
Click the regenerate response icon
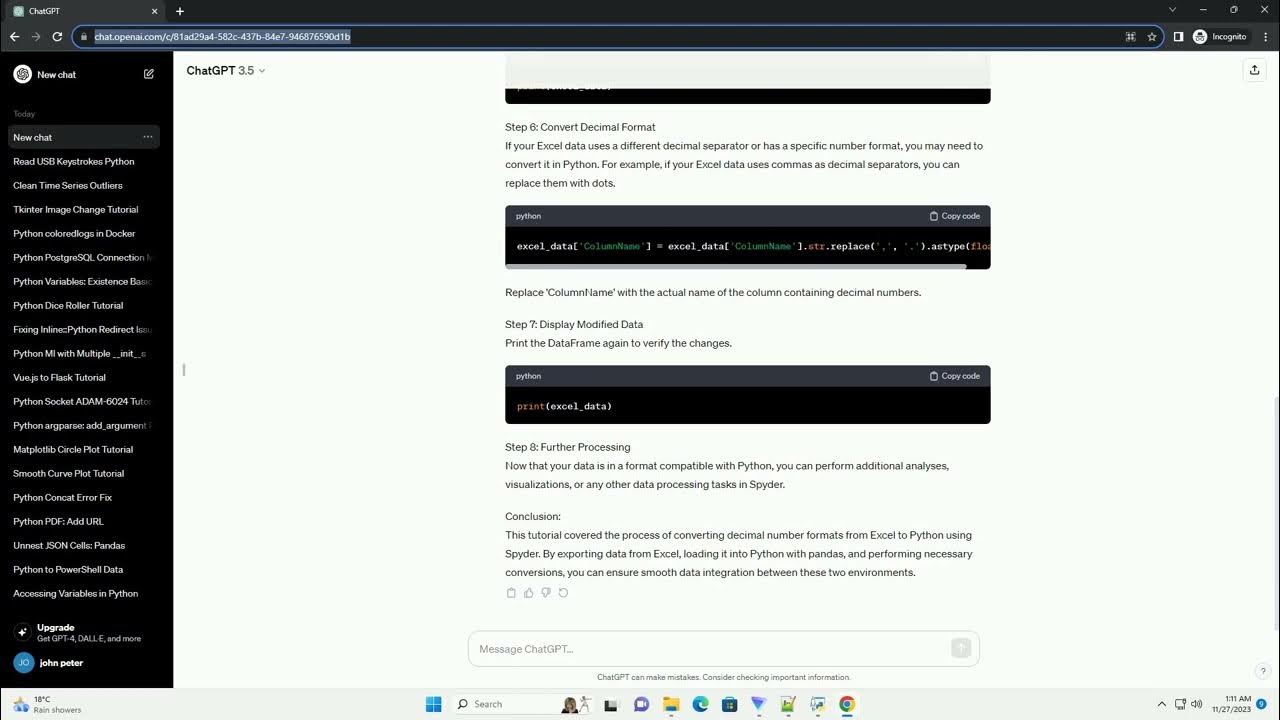[x=563, y=593]
